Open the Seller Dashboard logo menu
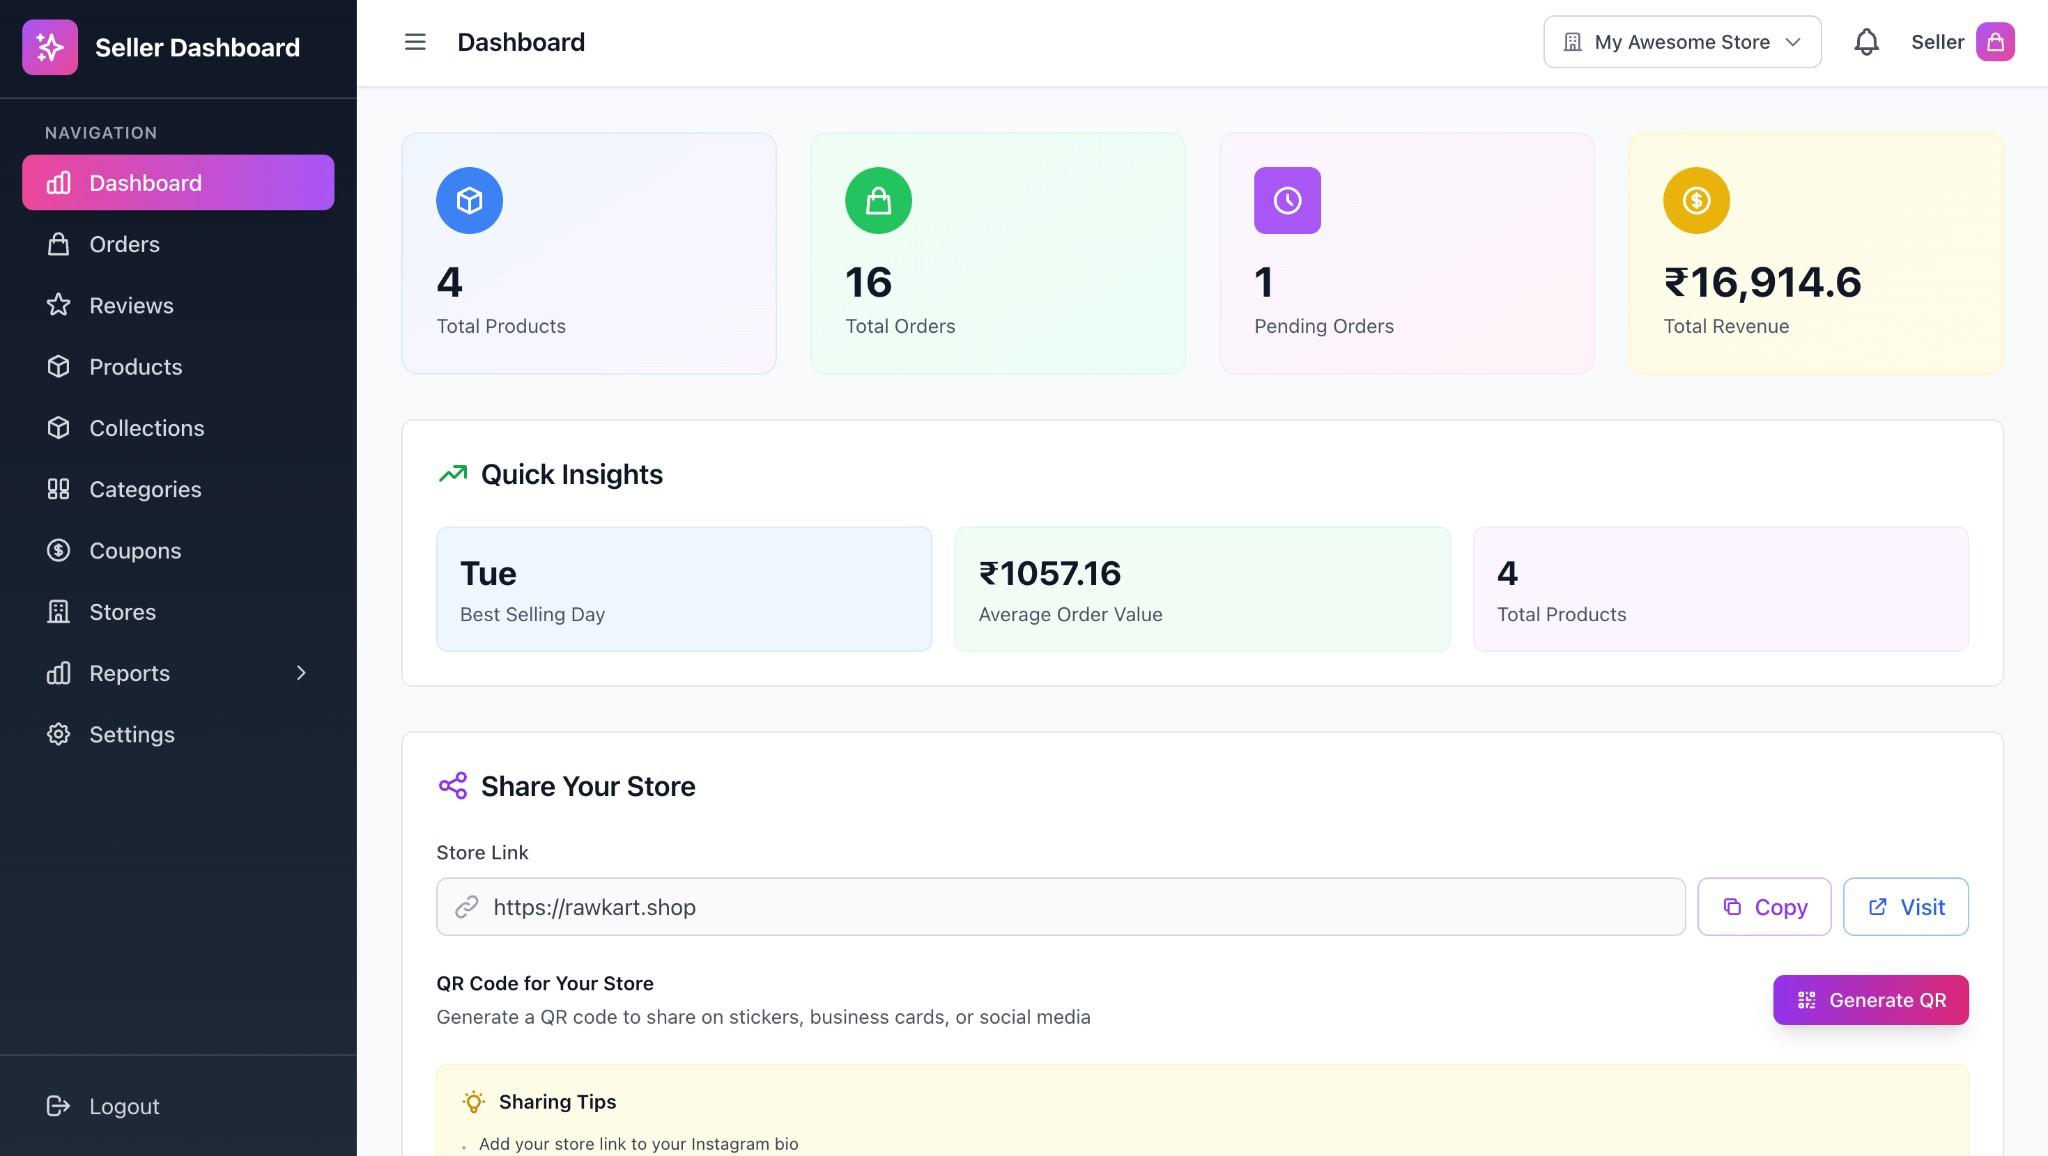The width and height of the screenshot is (2048, 1156). pyautogui.click(x=50, y=47)
